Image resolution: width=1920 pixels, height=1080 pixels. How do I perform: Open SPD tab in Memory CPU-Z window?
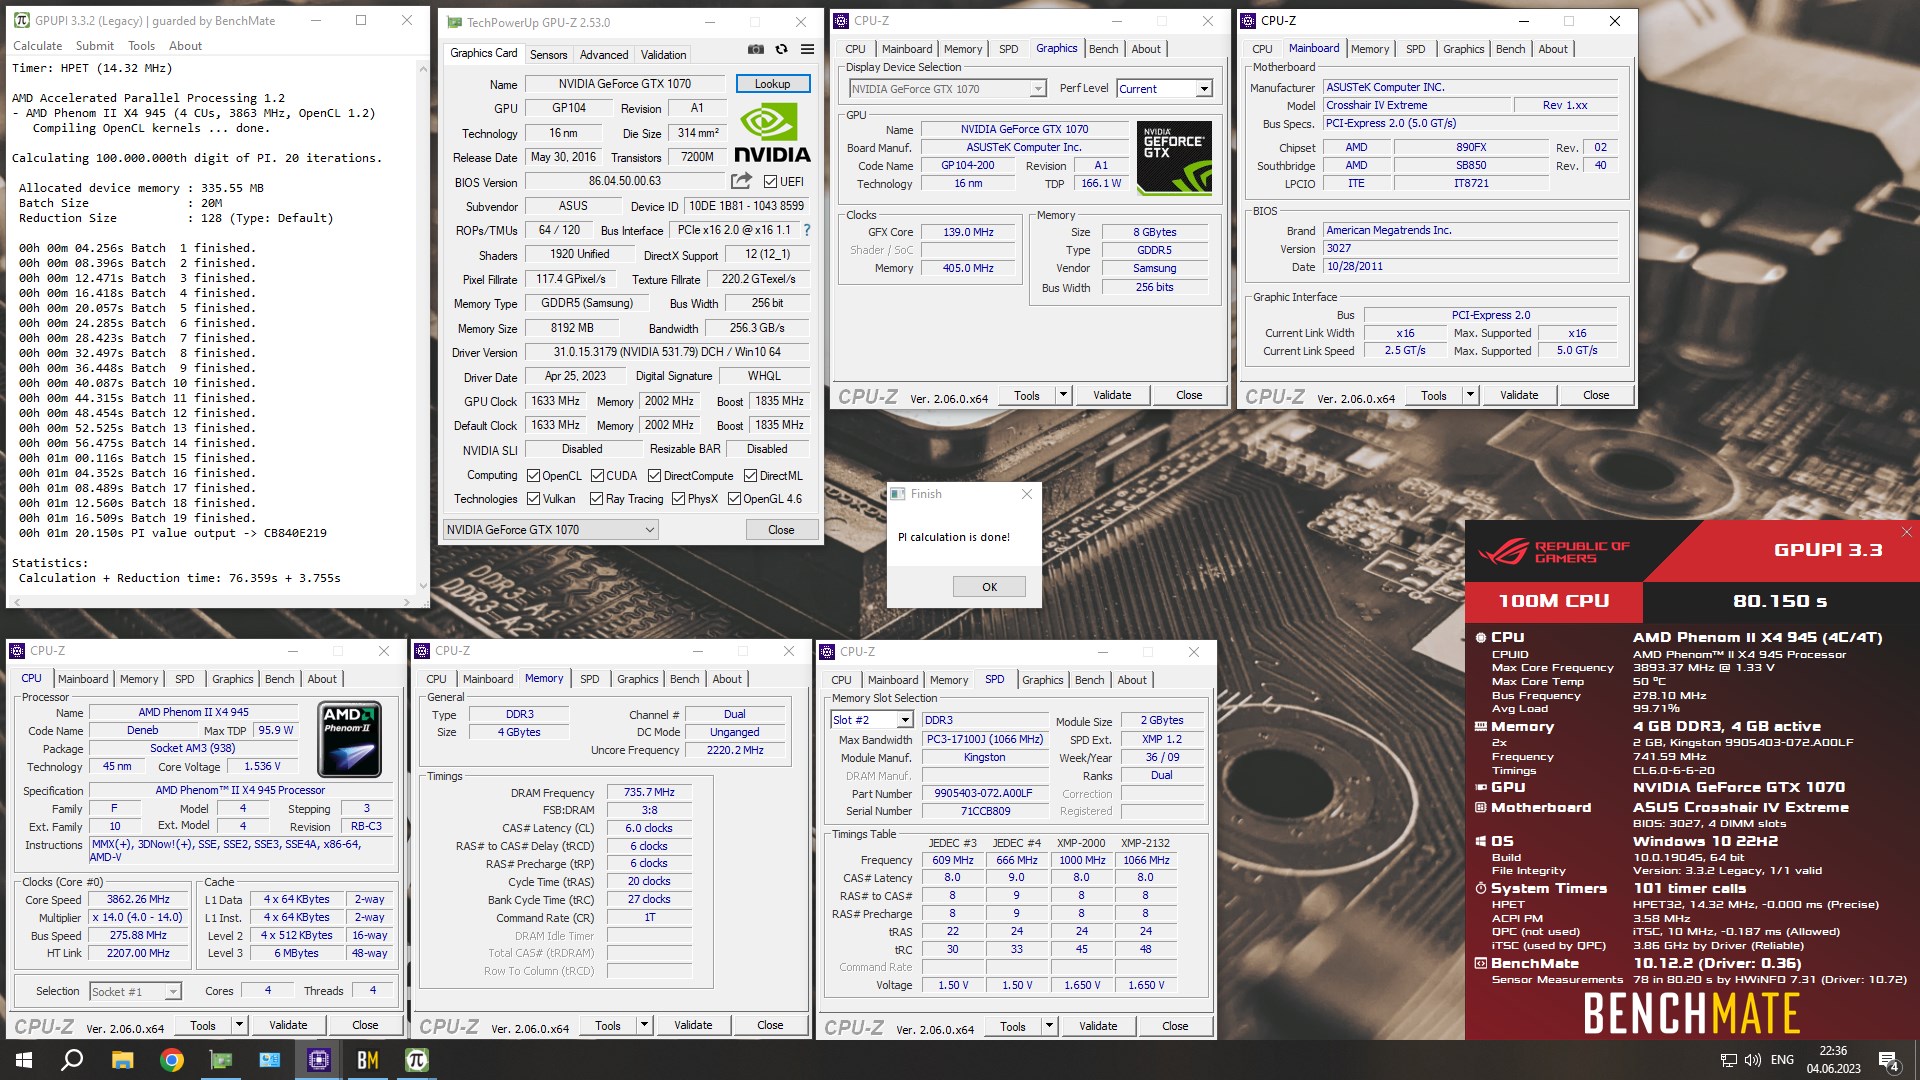(590, 679)
